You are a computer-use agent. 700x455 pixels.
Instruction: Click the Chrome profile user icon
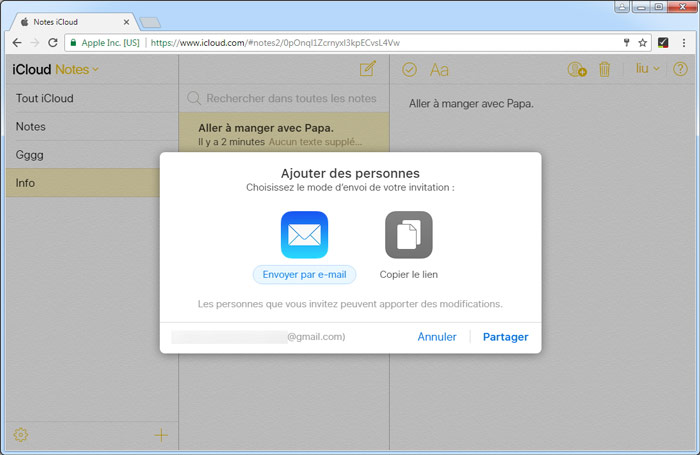click(x=622, y=7)
